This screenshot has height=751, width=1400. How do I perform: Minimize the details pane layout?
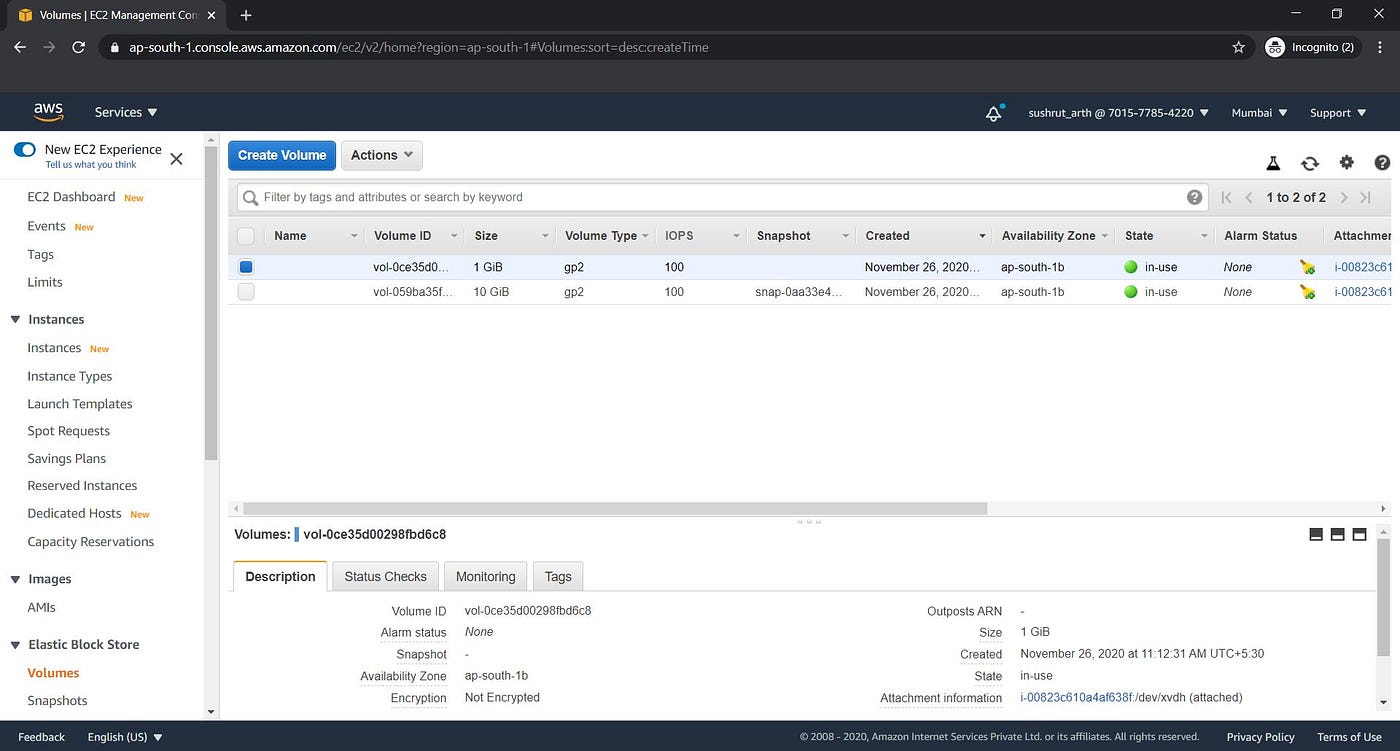coord(1316,535)
